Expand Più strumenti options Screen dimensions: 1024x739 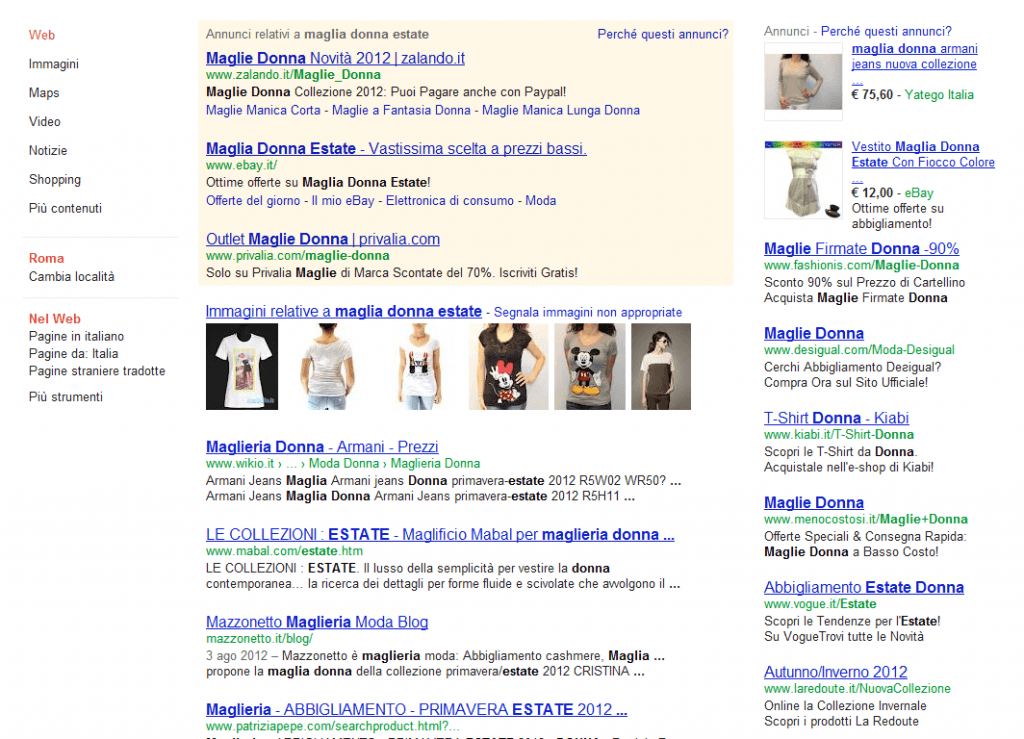pyautogui.click(x=65, y=397)
